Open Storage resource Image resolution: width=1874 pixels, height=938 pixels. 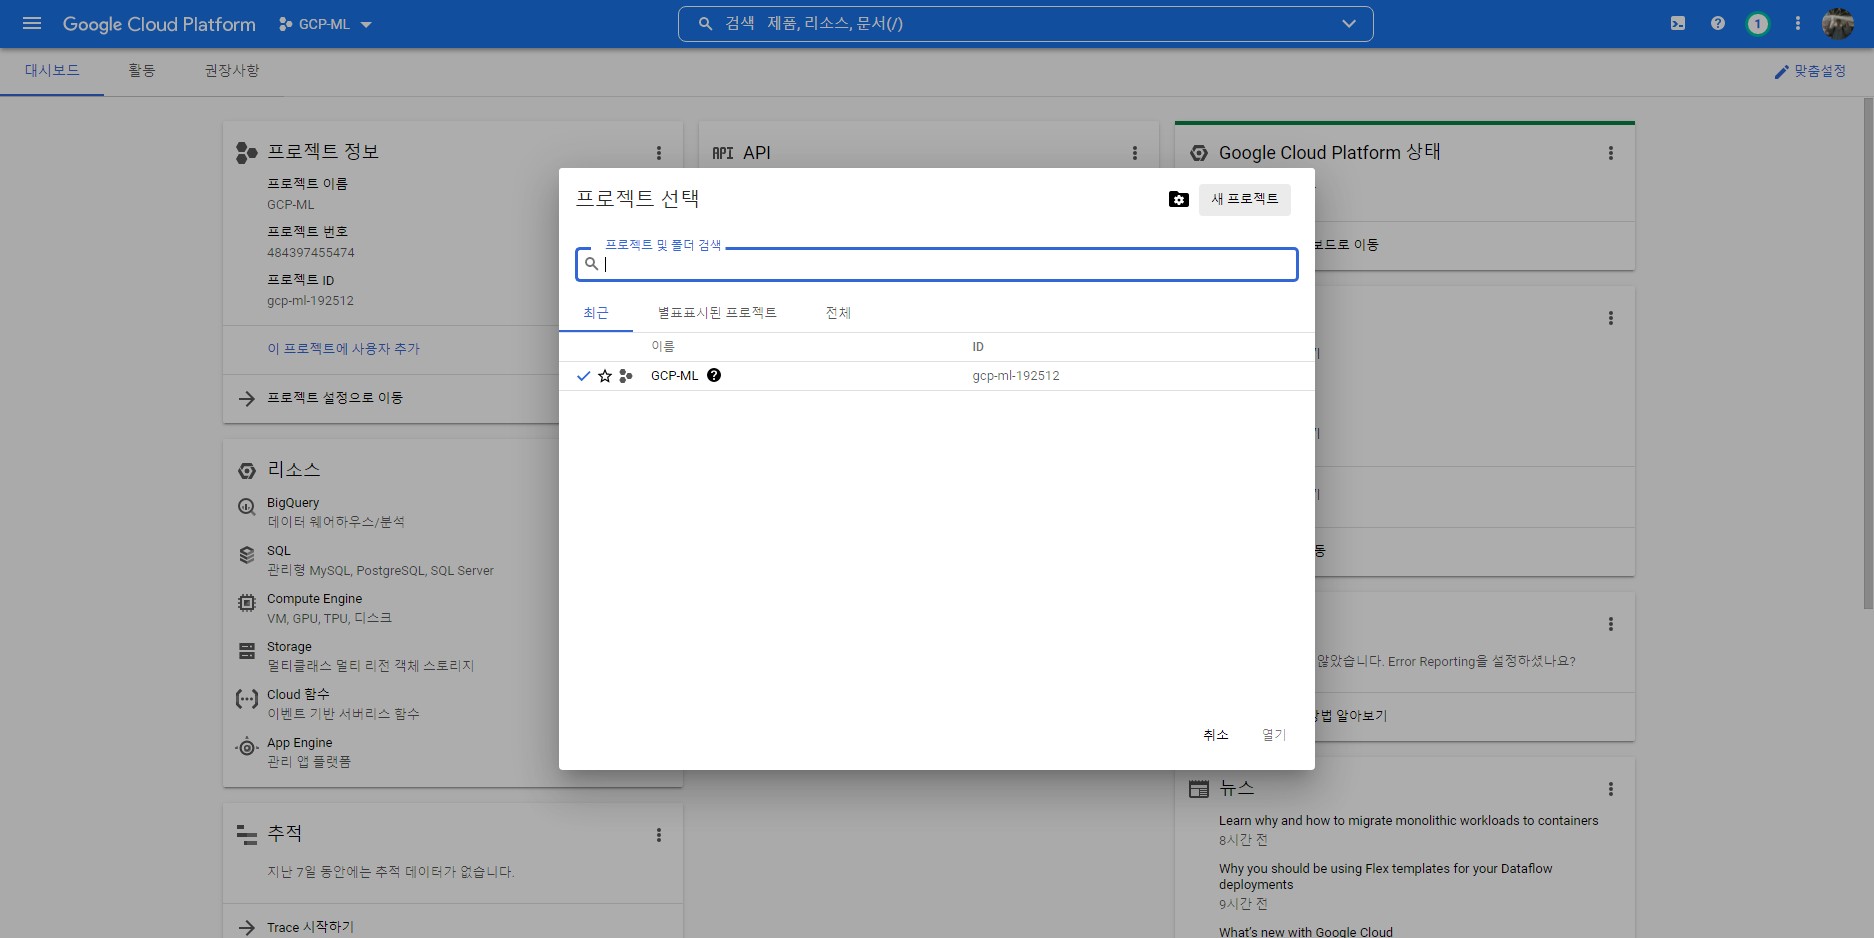(x=289, y=647)
